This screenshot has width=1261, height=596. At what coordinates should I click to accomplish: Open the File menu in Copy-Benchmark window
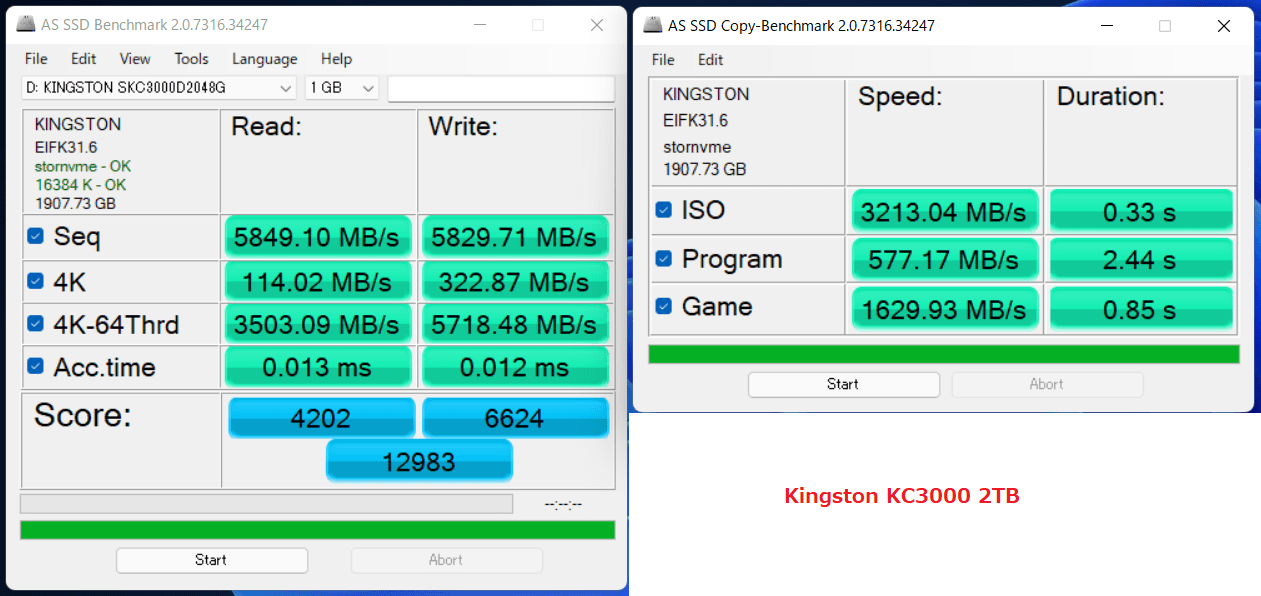[x=663, y=60]
